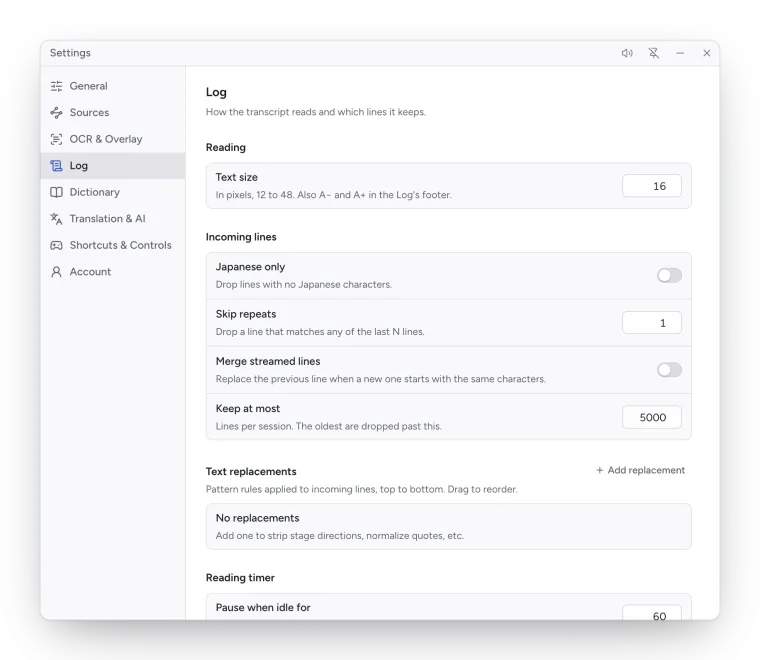760x660 pixels.
Task: Click the Translation & AI language icon
Action: pos(56,219)
